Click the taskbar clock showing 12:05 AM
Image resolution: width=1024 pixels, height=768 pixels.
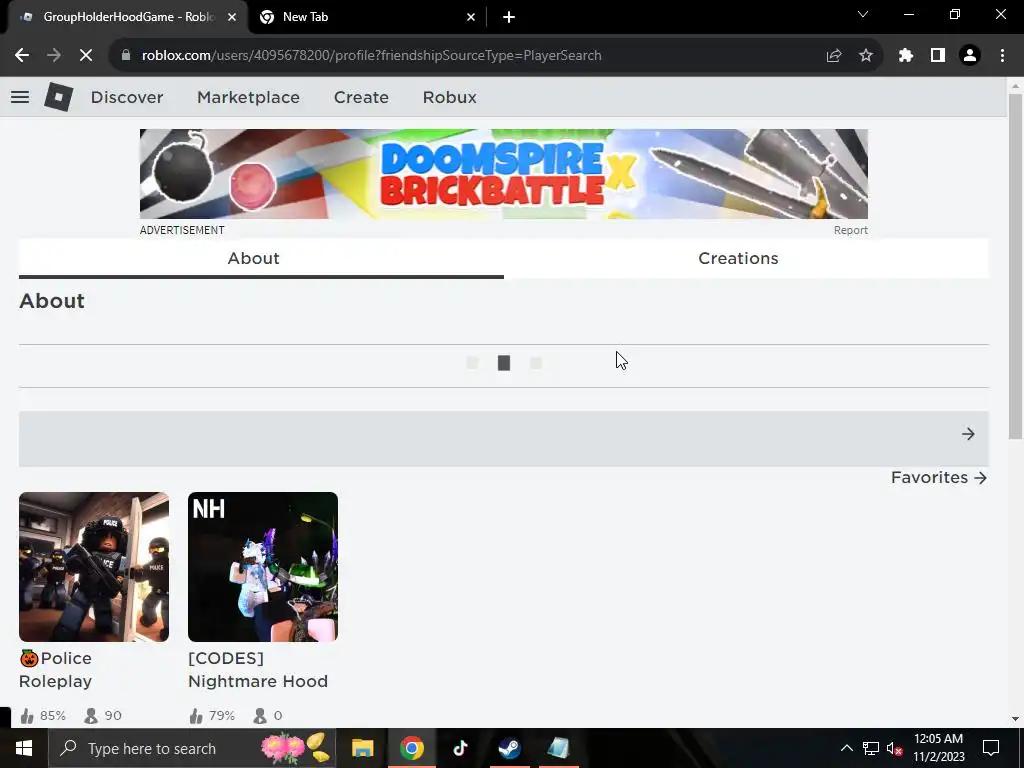(x=938, y=748)
